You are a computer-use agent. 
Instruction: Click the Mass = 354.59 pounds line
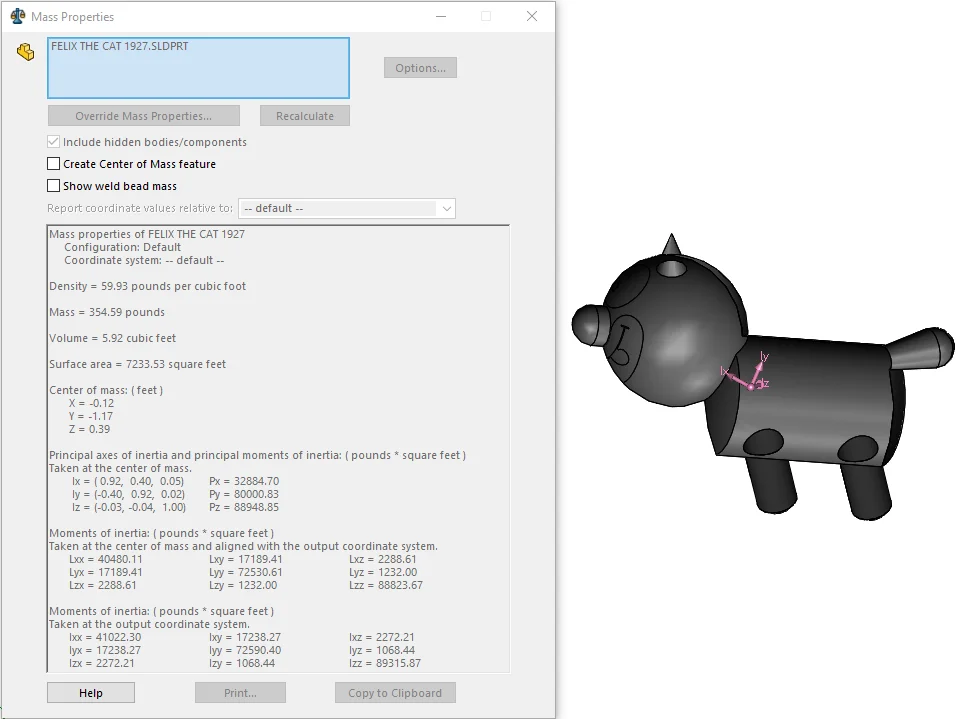[x=107, y=312]
